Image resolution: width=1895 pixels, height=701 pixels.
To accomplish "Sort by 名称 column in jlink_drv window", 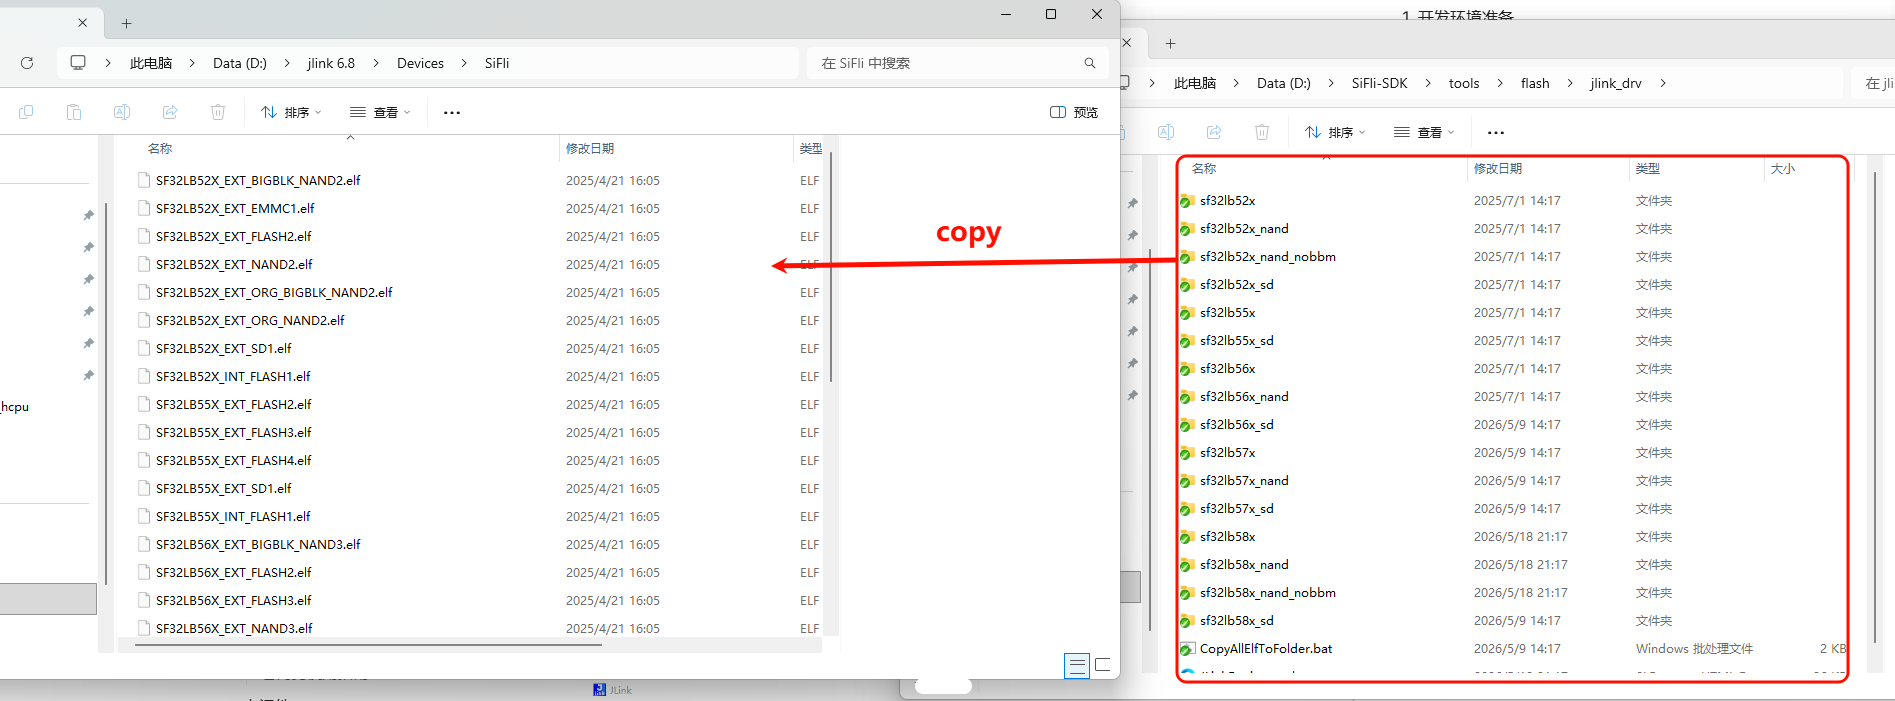I will click(1204, 168).
